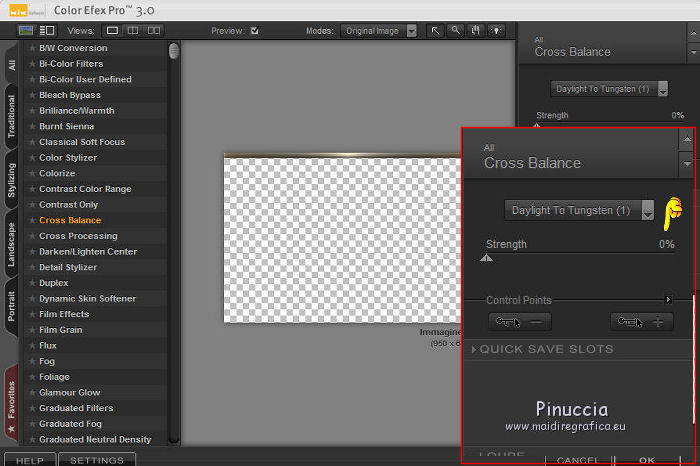Select the zoom magnifier tool

(455, 30)
